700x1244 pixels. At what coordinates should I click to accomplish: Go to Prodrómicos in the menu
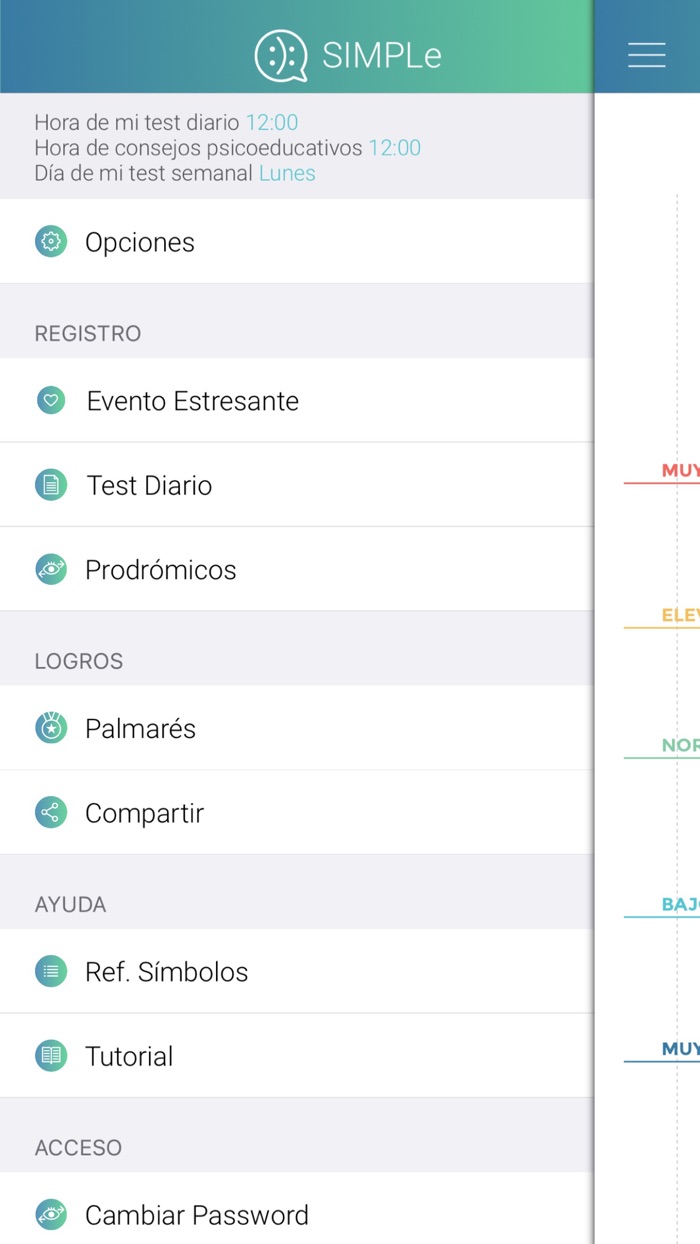click(161, 570)
